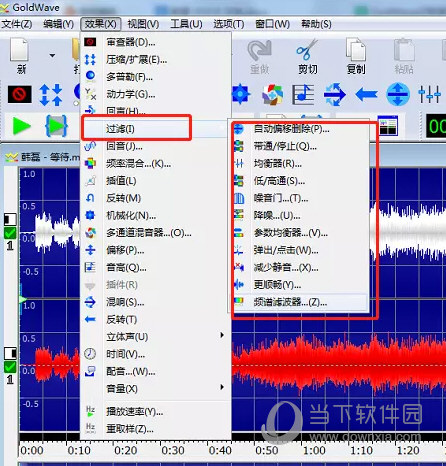The width and height of the screenshot is (446, 466).
Task: Click the blue left arrow reverse icon in toolbar
Action: 366,95
